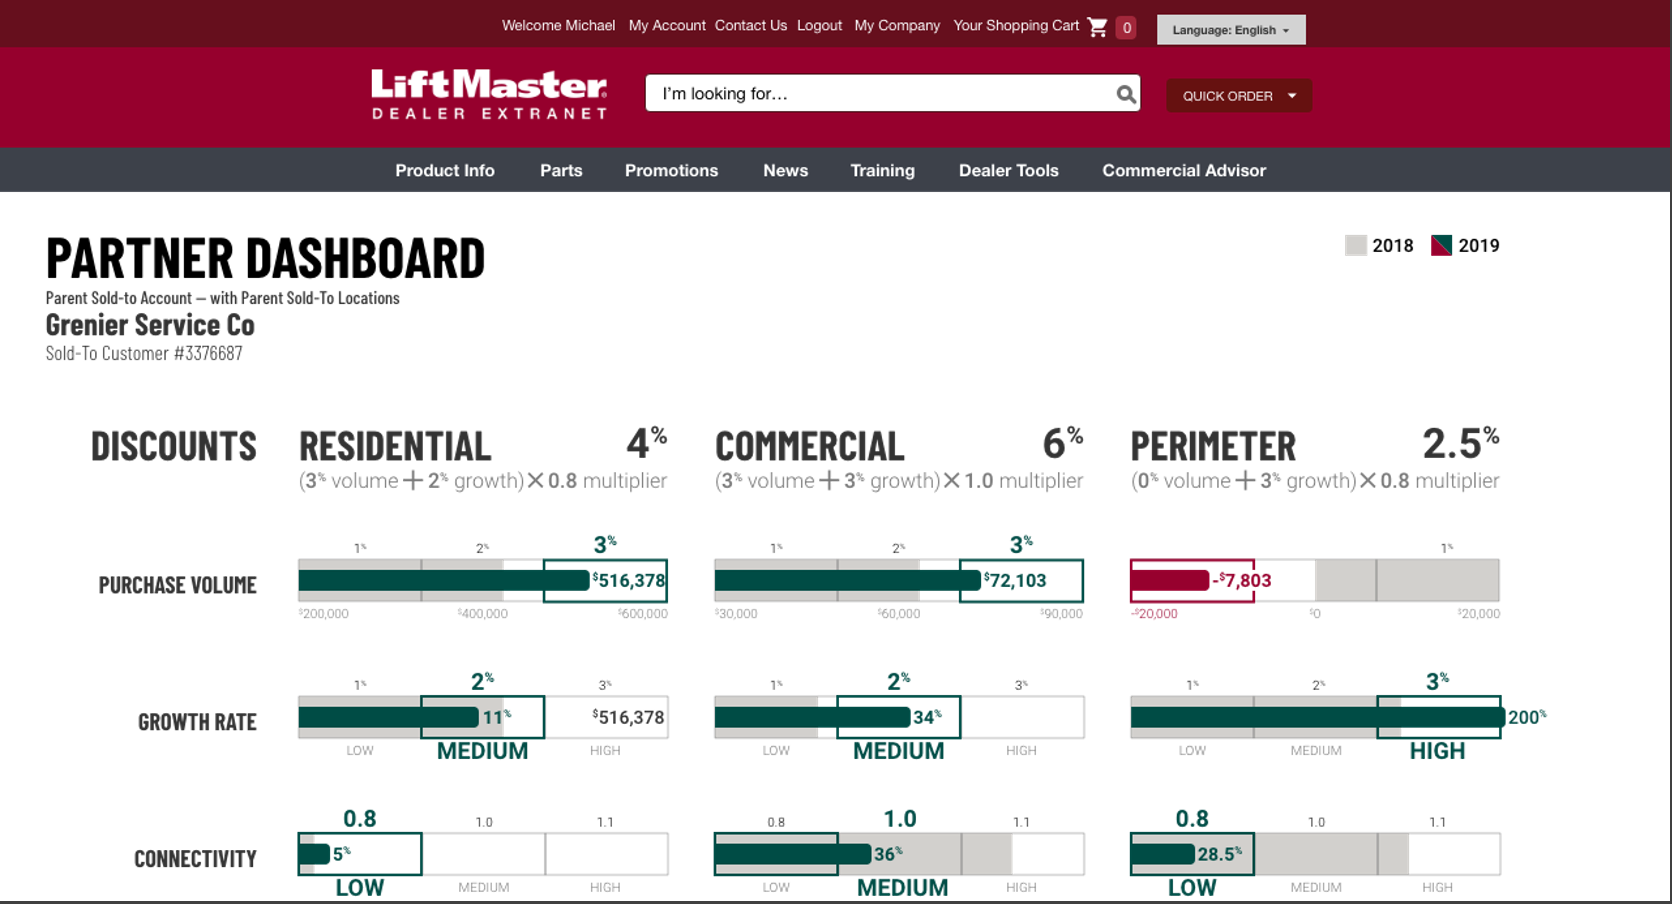This screenshot has width=1672, height=904.
Task: Open the Commercial Advisor menu
Action: (x=1184, y=171)
